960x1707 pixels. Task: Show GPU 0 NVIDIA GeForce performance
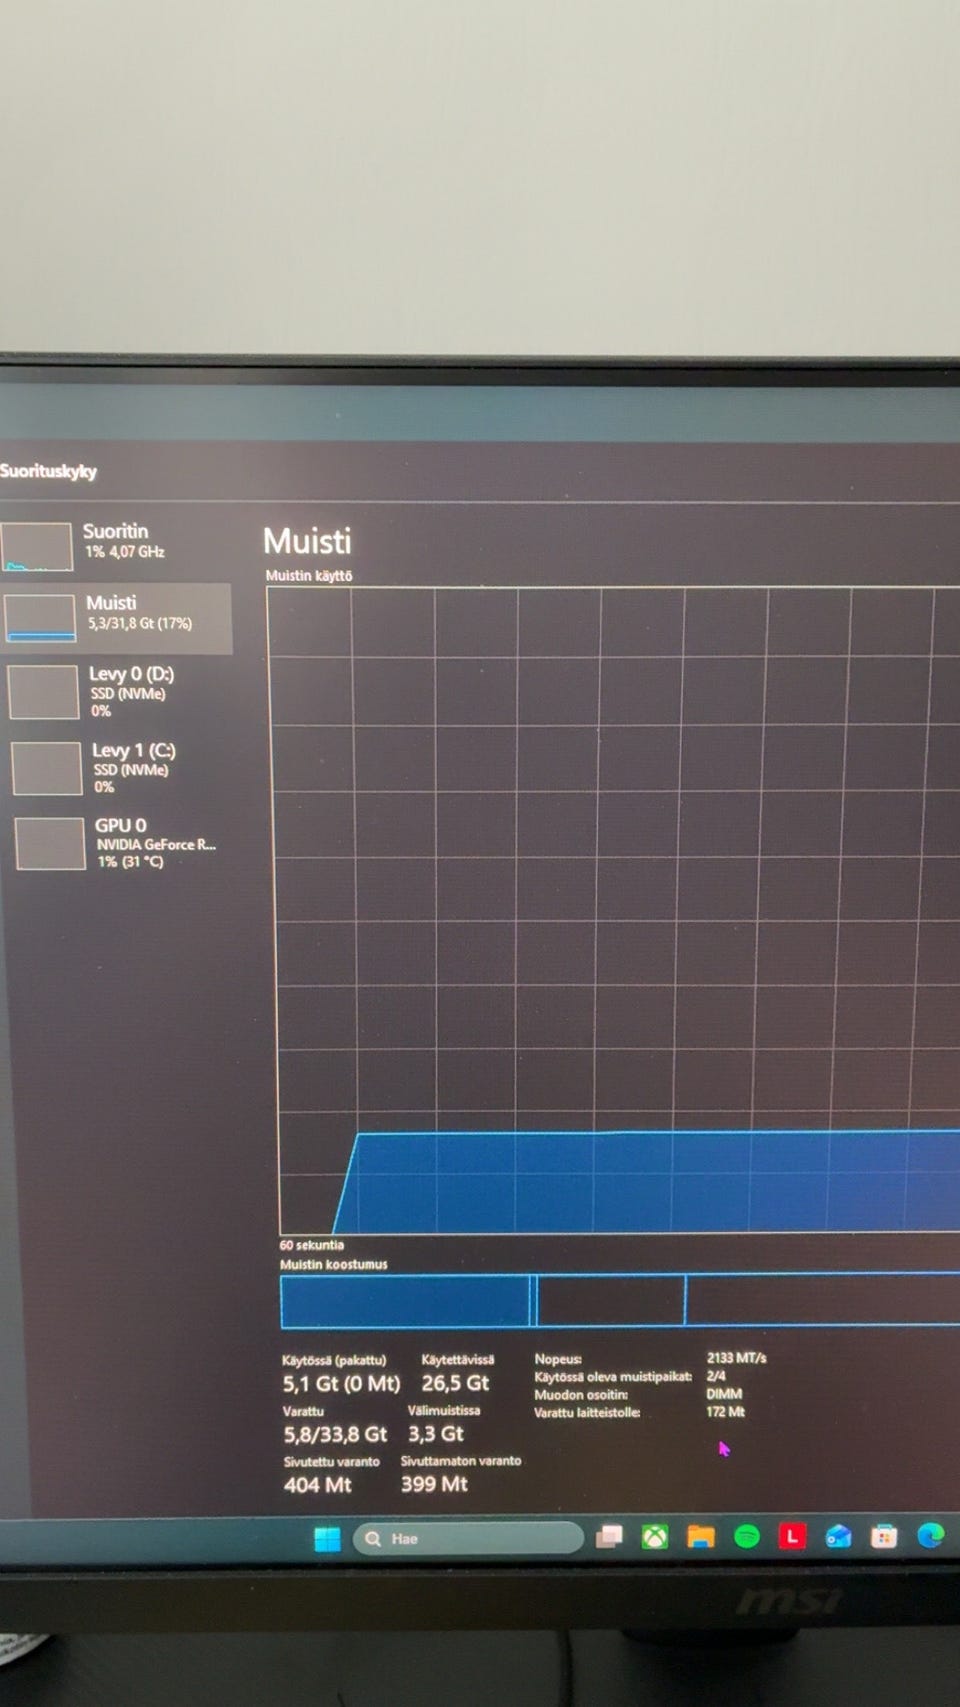pyautogui.click(x=120, y=843)
